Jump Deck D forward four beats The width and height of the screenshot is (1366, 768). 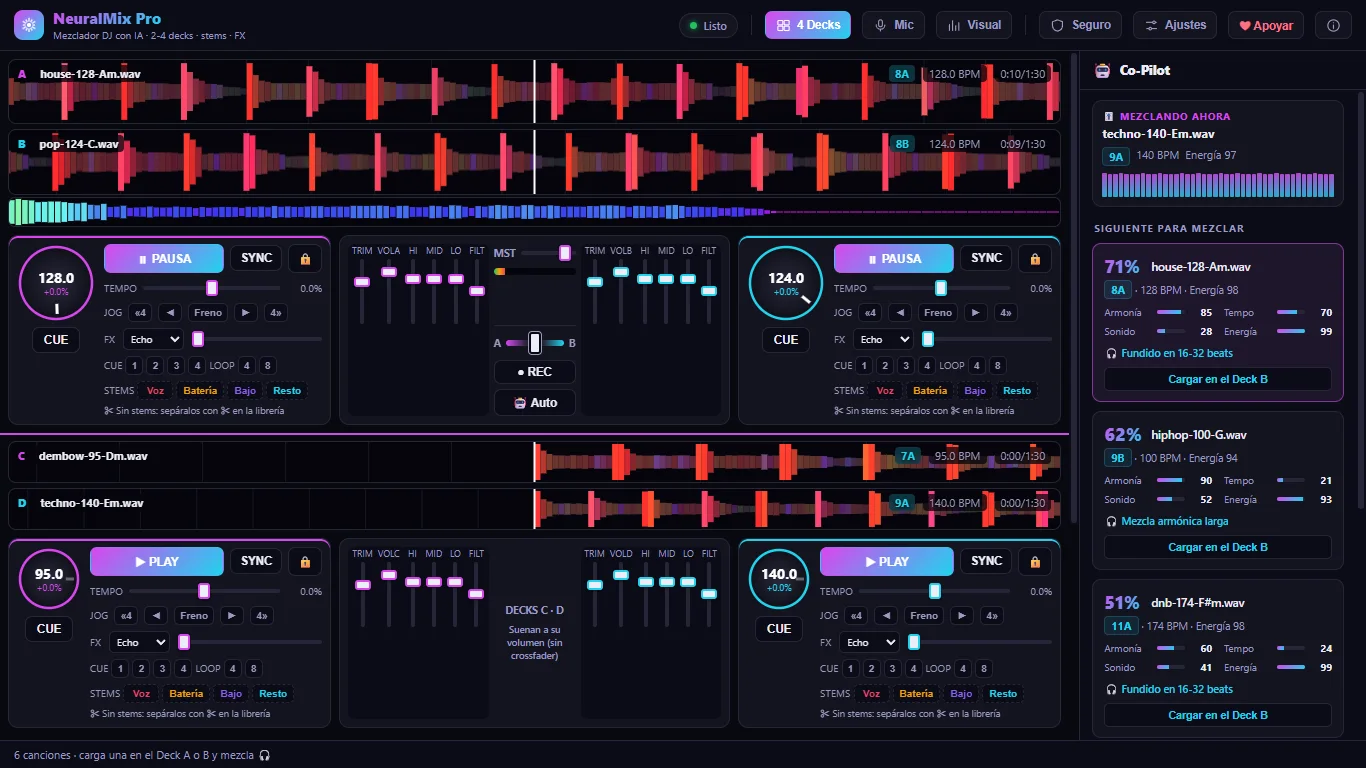point(992,616)
